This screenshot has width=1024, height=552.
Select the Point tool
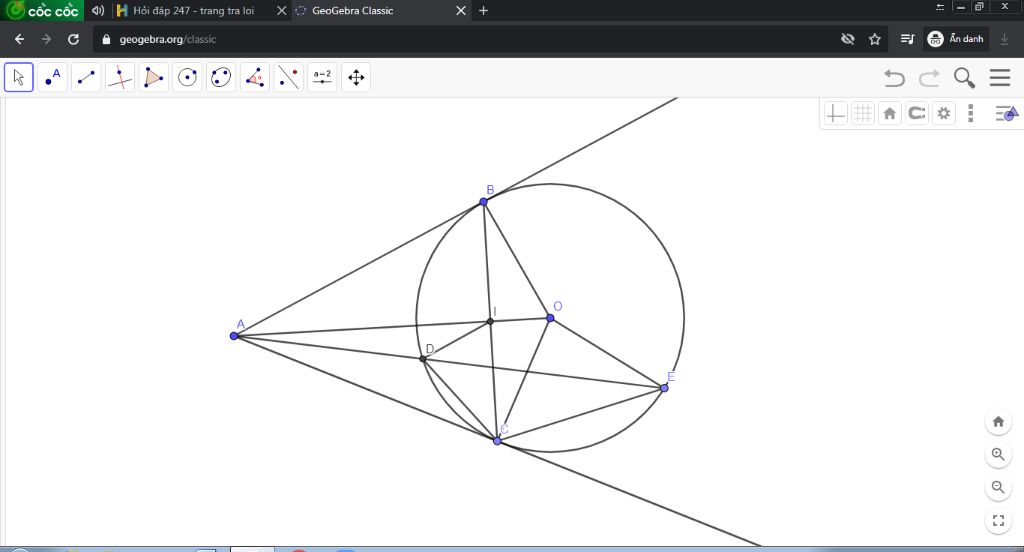click(x=52, y=78)
